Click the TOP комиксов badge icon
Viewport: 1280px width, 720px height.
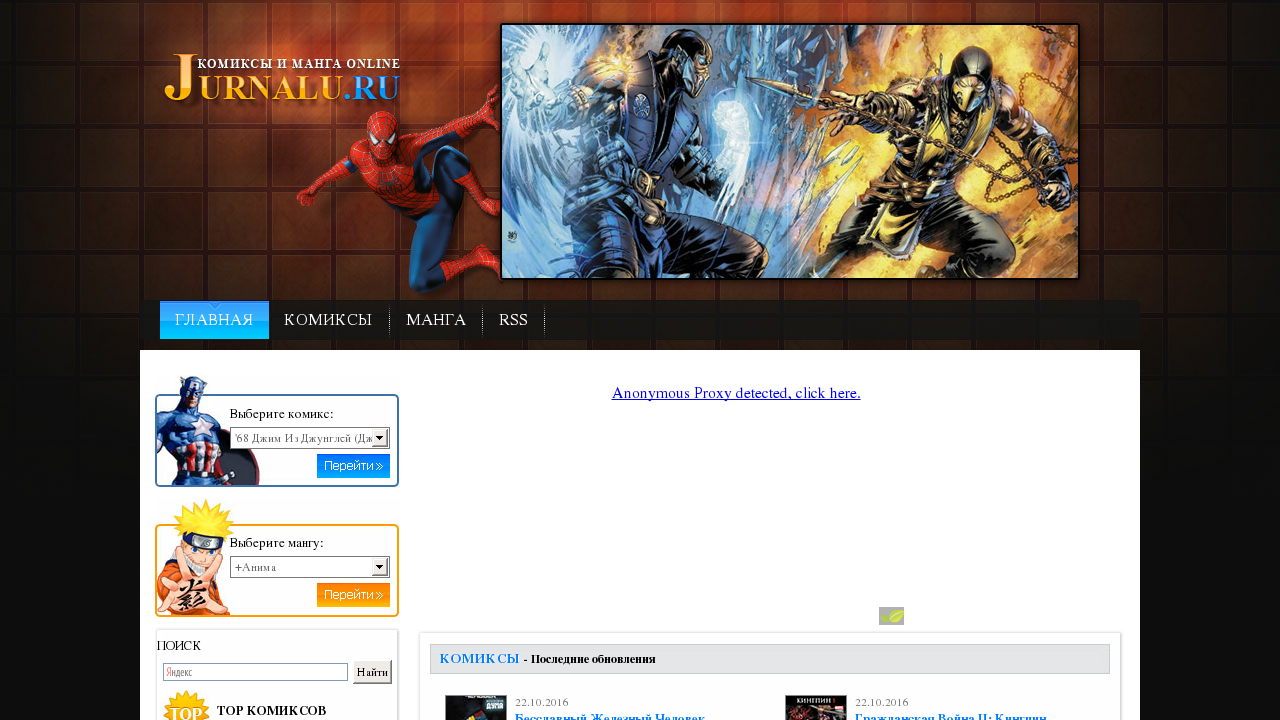pos(186,706)
